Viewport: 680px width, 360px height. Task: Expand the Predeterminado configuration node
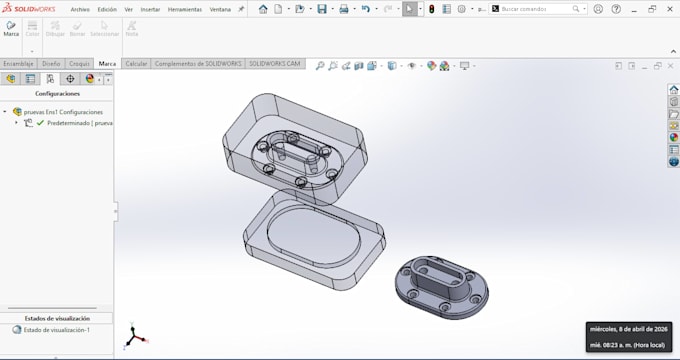16,123
